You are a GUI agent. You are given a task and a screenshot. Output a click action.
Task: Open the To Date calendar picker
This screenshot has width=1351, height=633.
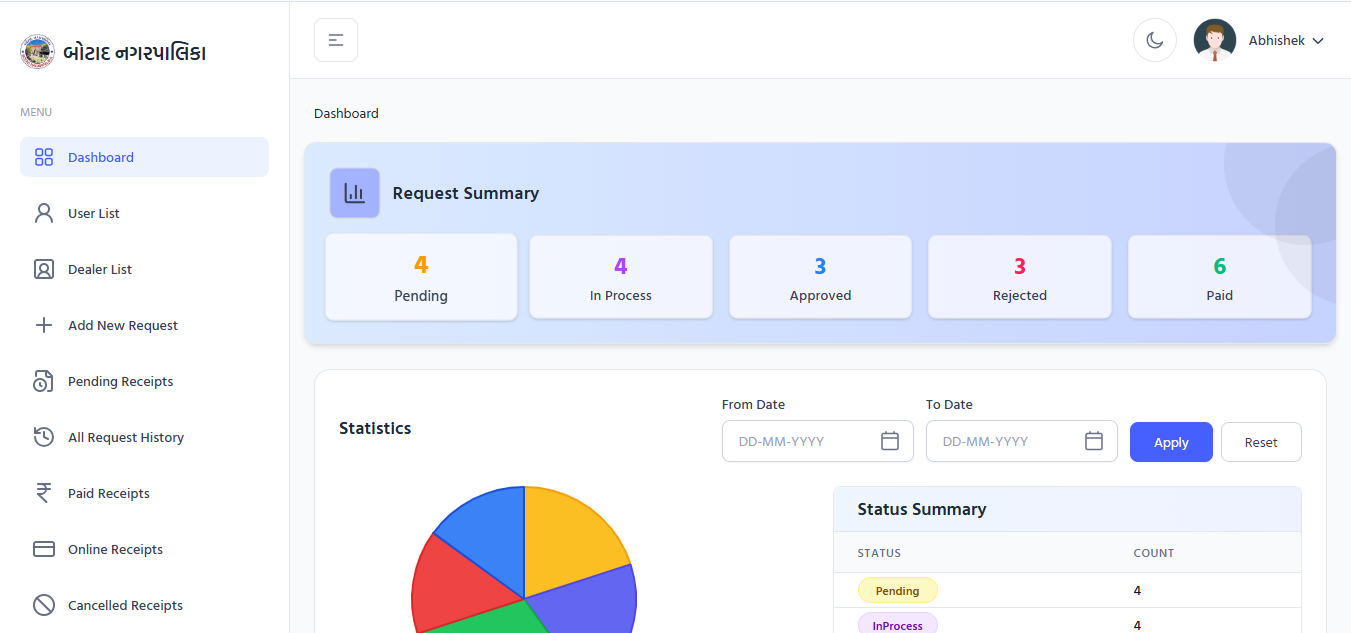tap(1093, 441)
